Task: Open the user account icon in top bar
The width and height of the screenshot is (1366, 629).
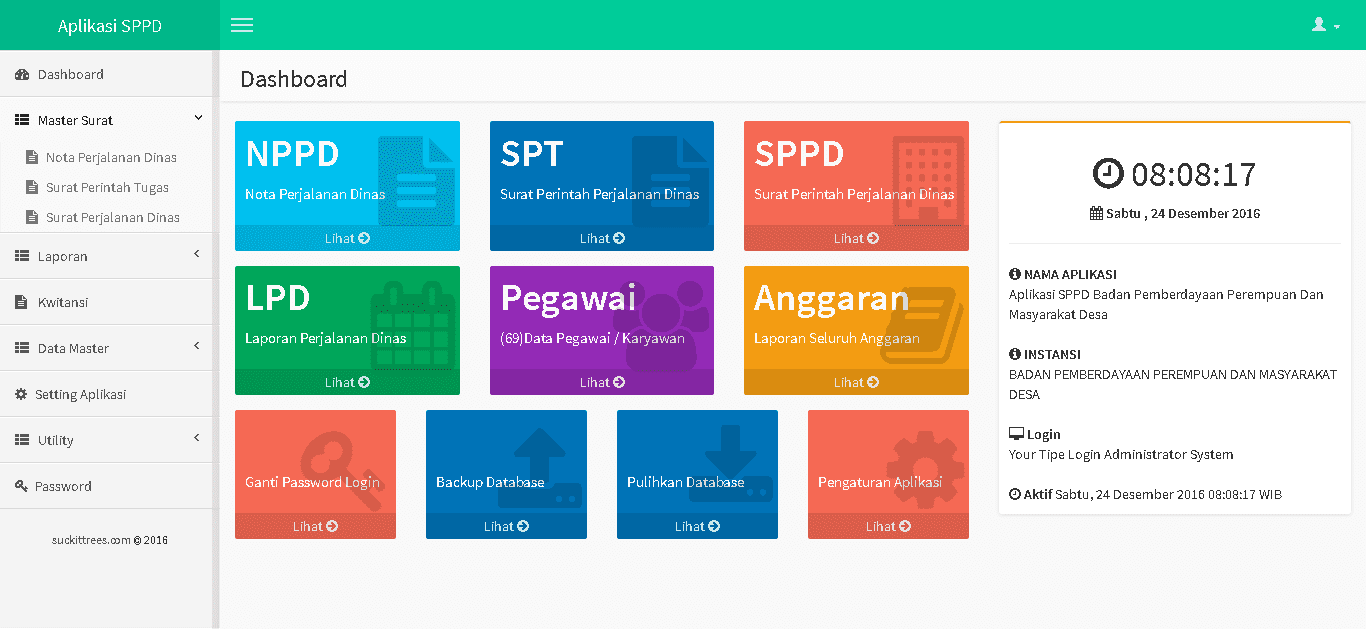Action: [x=1320, y=23]
